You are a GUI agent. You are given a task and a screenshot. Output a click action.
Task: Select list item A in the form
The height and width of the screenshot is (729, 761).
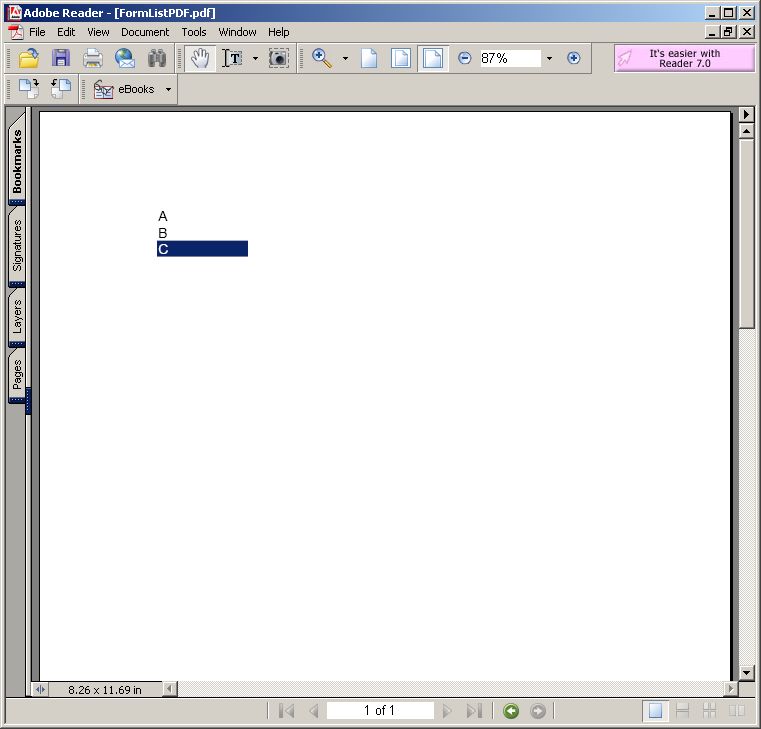click(202, 216)
